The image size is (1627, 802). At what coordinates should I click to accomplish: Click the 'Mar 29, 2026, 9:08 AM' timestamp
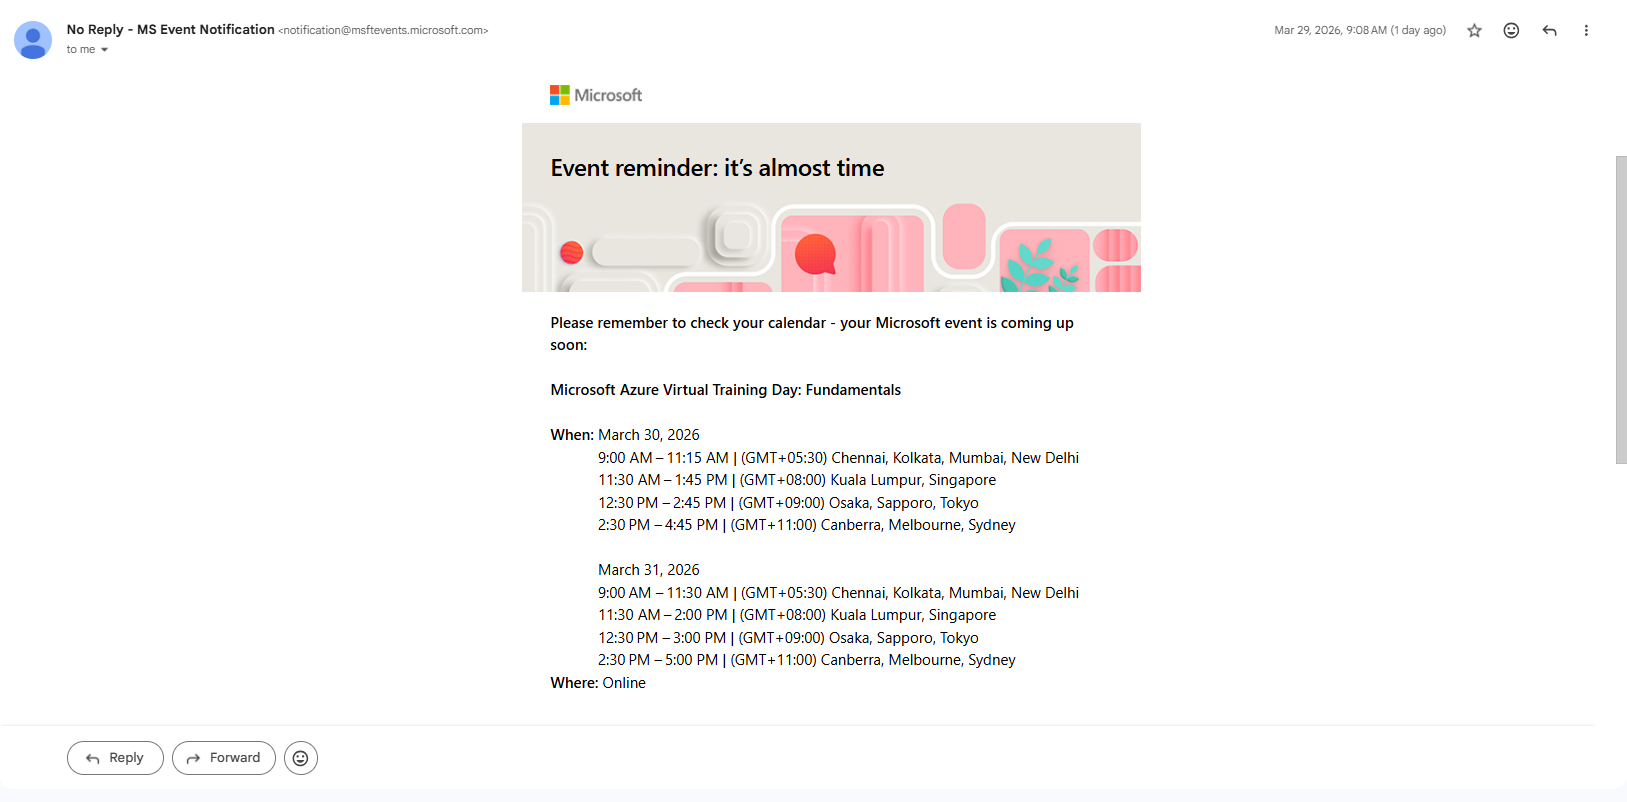[x=1330, y=31]
